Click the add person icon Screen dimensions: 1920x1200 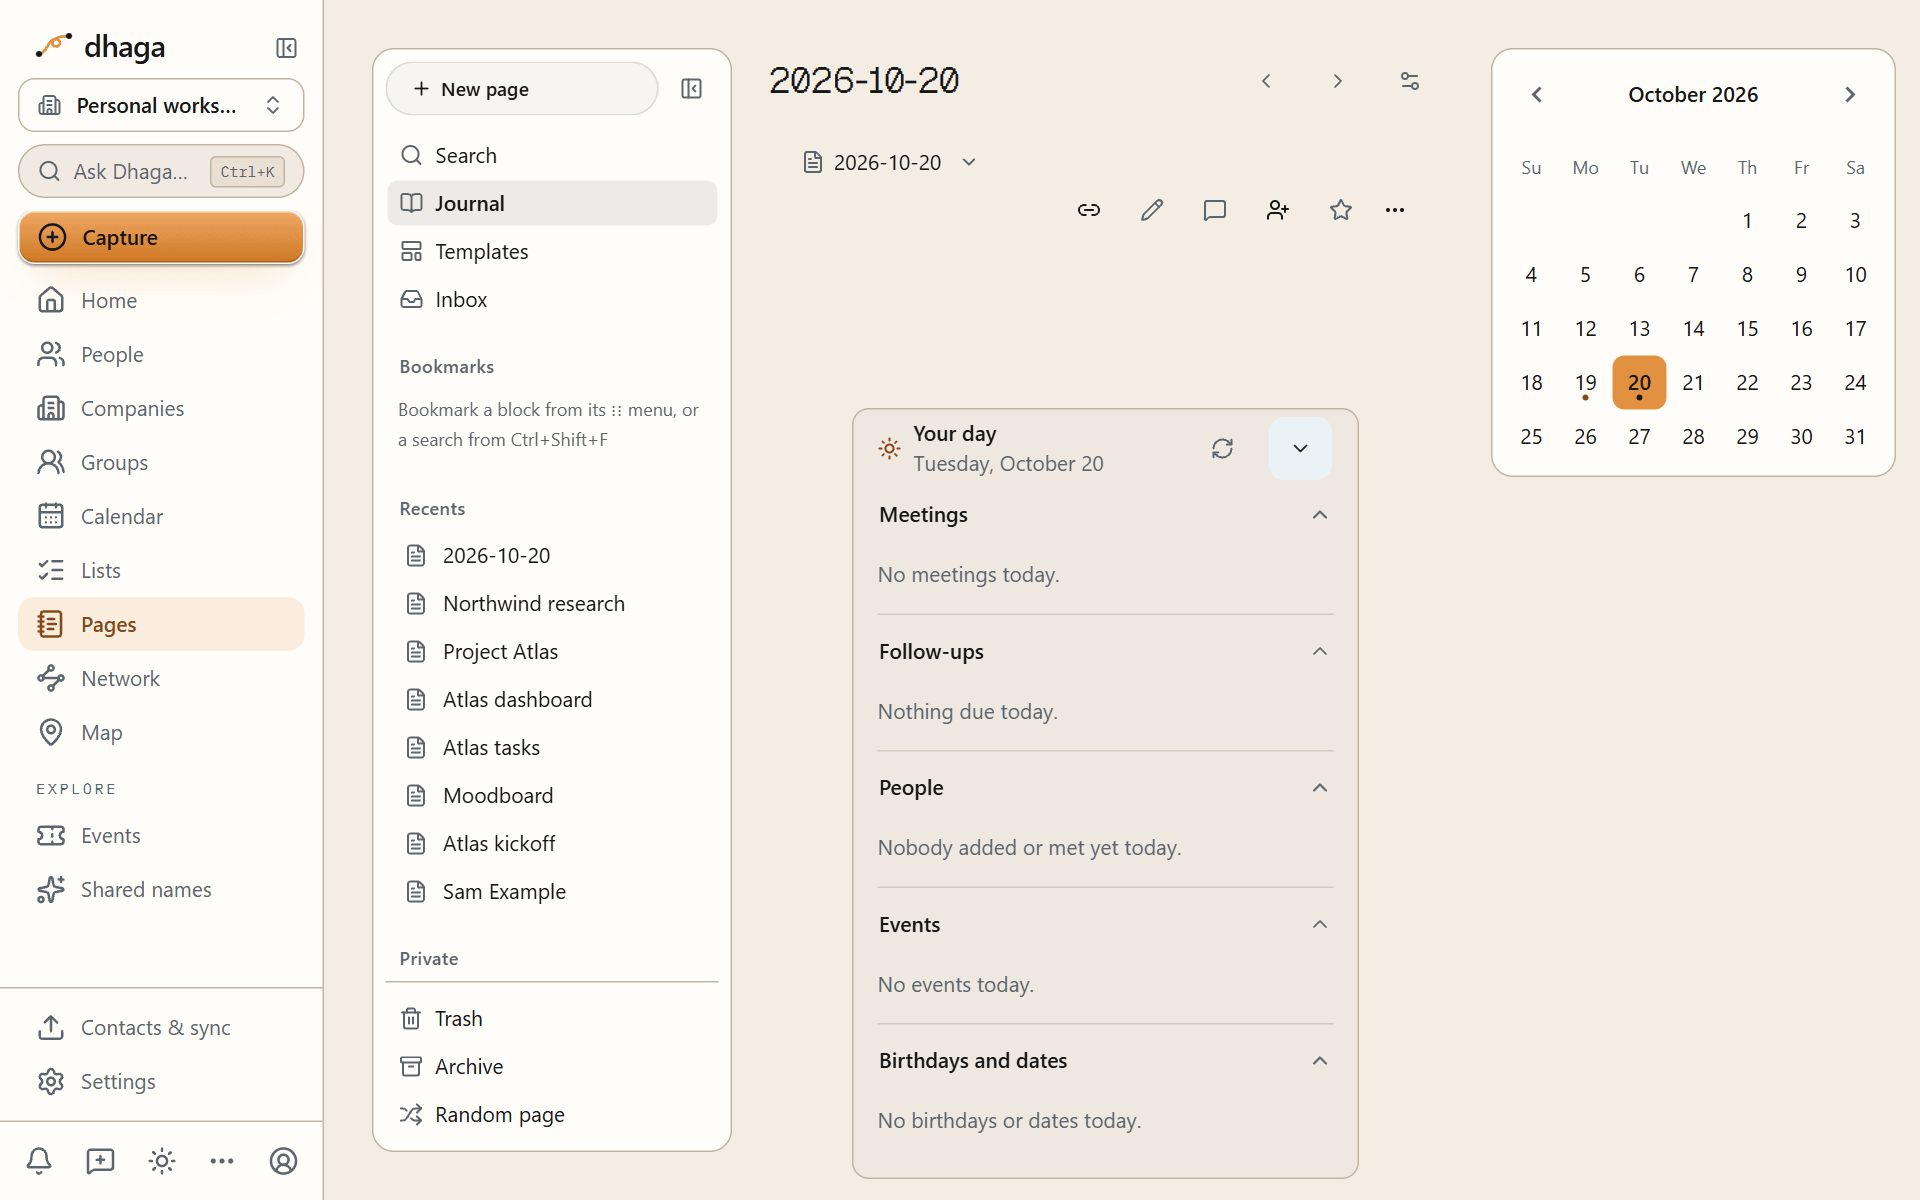[x=1278, y=210]
